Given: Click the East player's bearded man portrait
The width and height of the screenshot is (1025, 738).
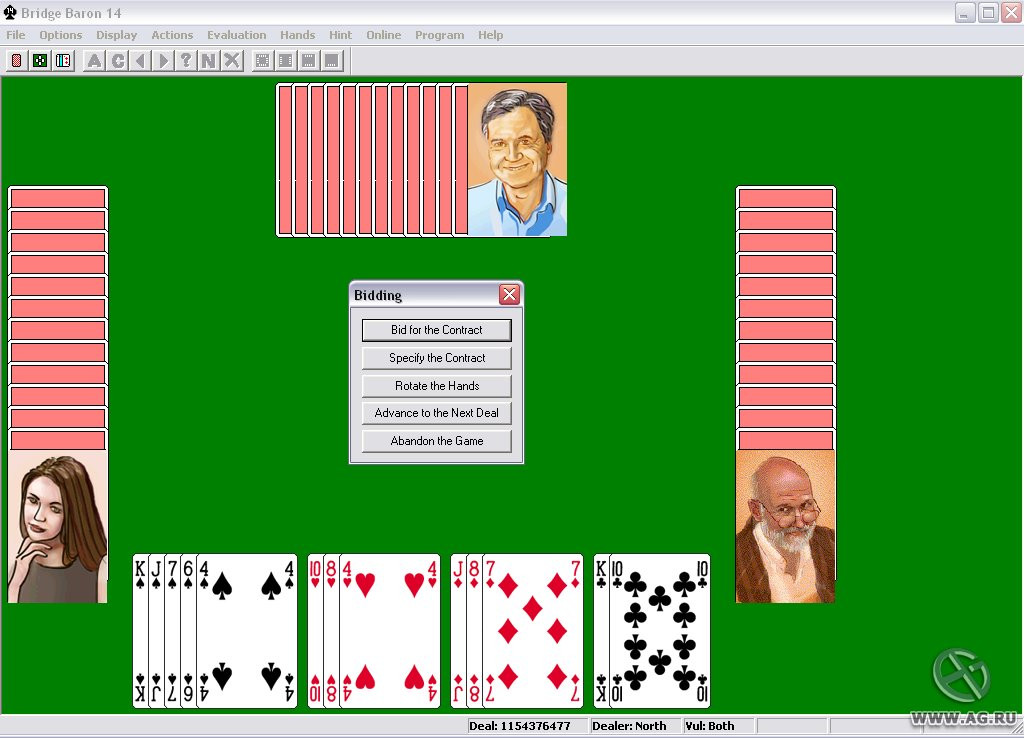Looking at the screenshot, I should tap(786, 526).
